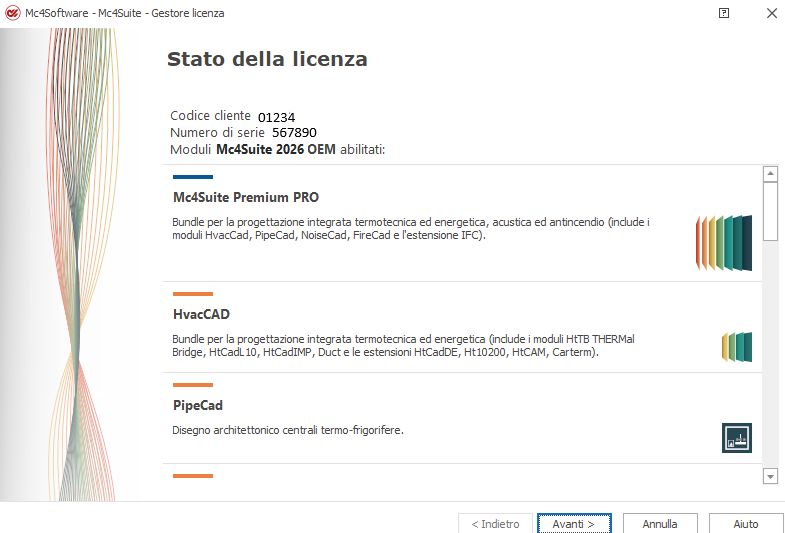Click the PipeCad module icon

click(x=737, y=437)
